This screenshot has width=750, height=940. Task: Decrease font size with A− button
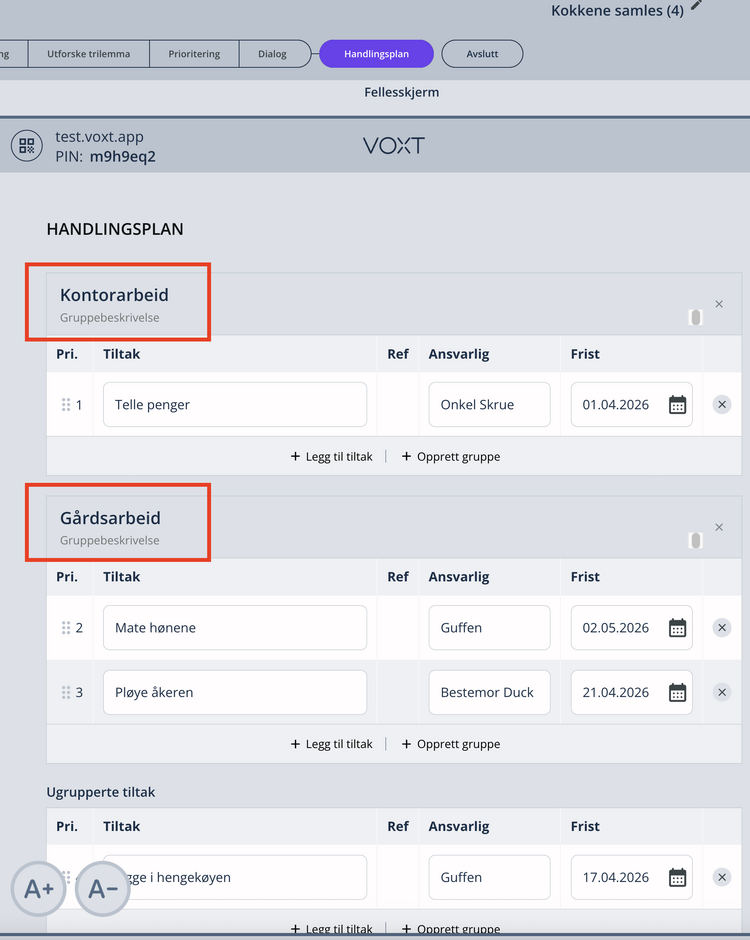(x=103, y=888)
